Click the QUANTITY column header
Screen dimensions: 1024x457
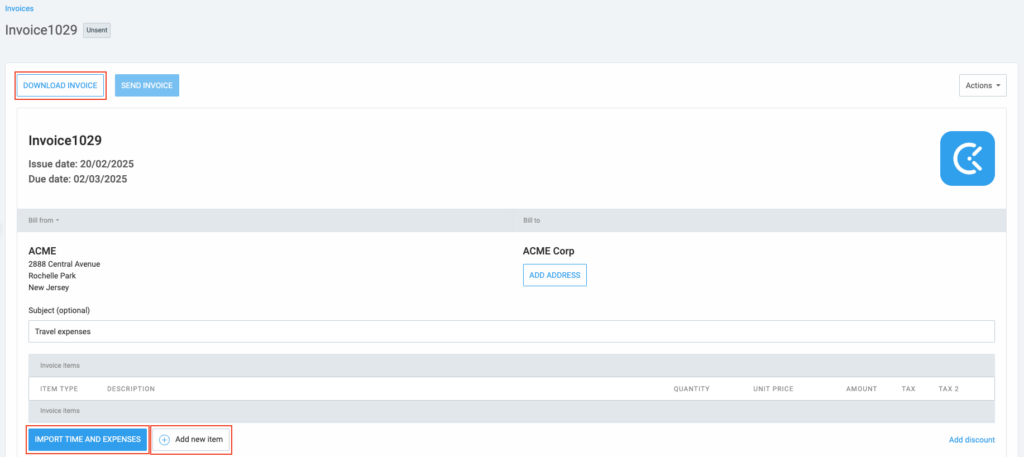[x=692, y=389]
